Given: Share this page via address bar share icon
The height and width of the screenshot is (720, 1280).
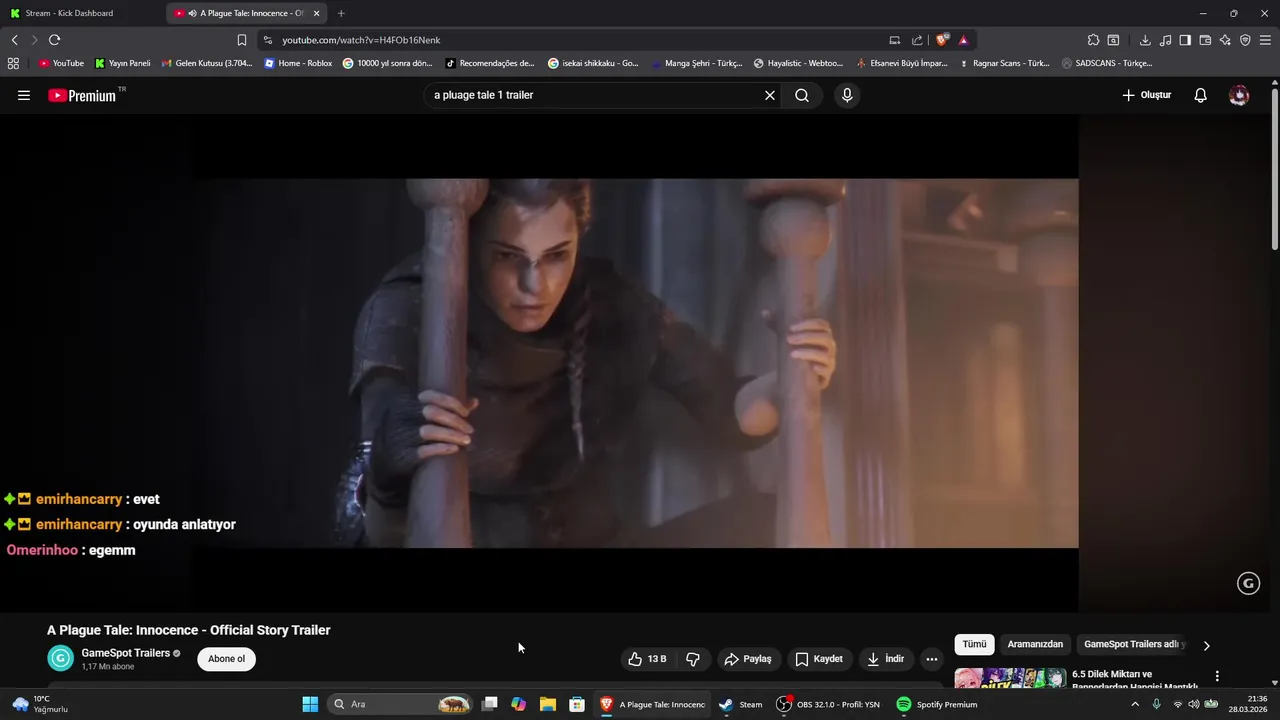Looking at the screenshot, I should (x=917, y=40).
